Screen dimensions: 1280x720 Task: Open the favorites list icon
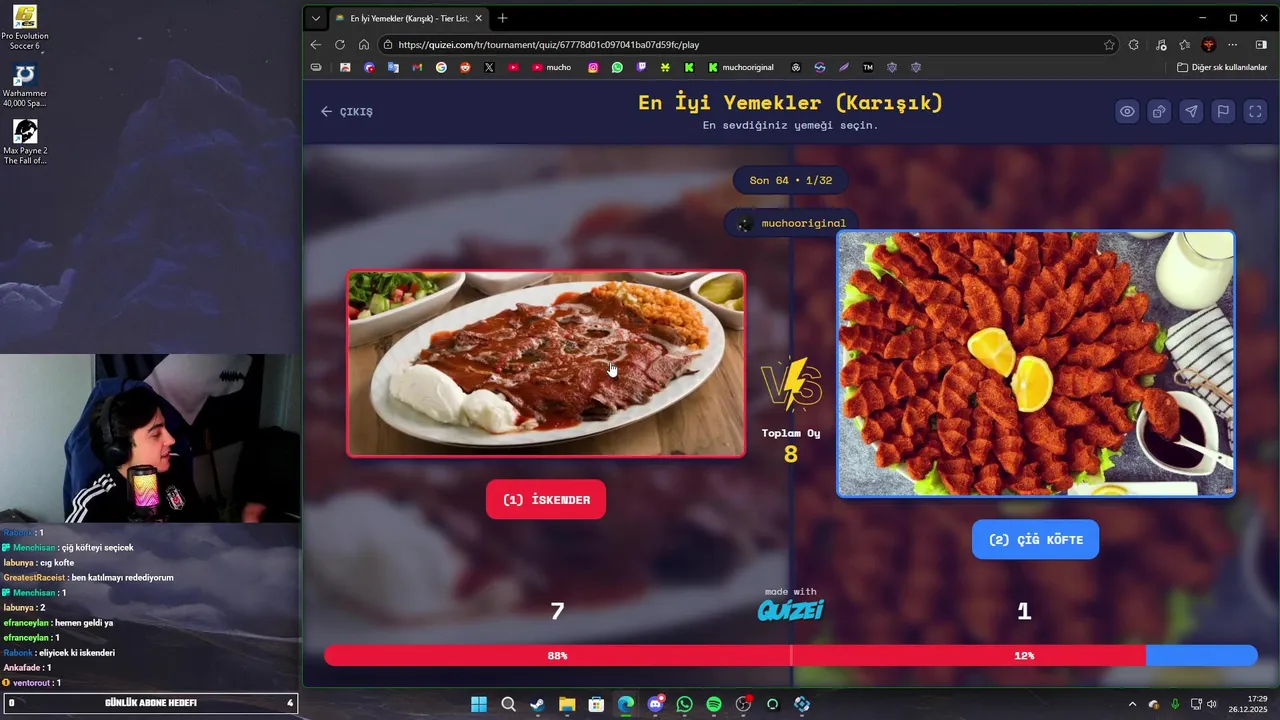1185,45
